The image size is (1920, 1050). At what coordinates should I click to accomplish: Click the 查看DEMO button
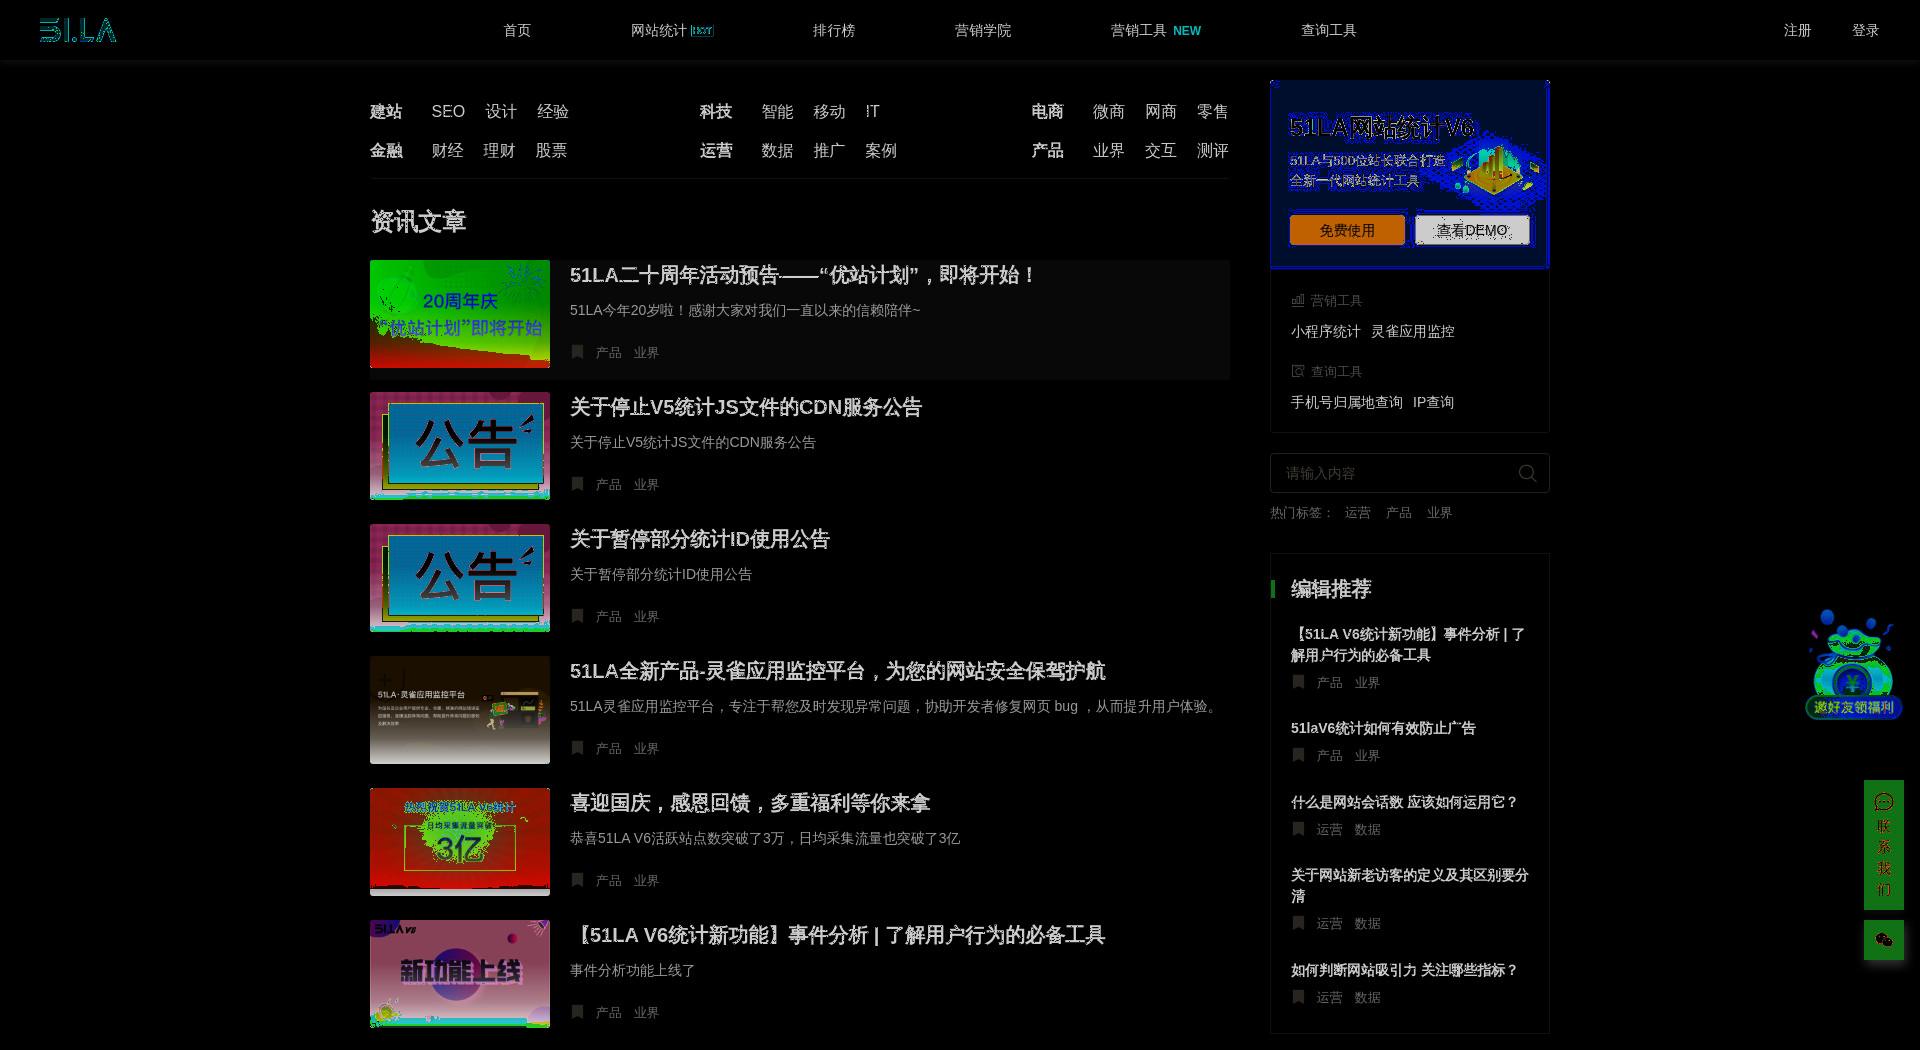[1472, 230]
